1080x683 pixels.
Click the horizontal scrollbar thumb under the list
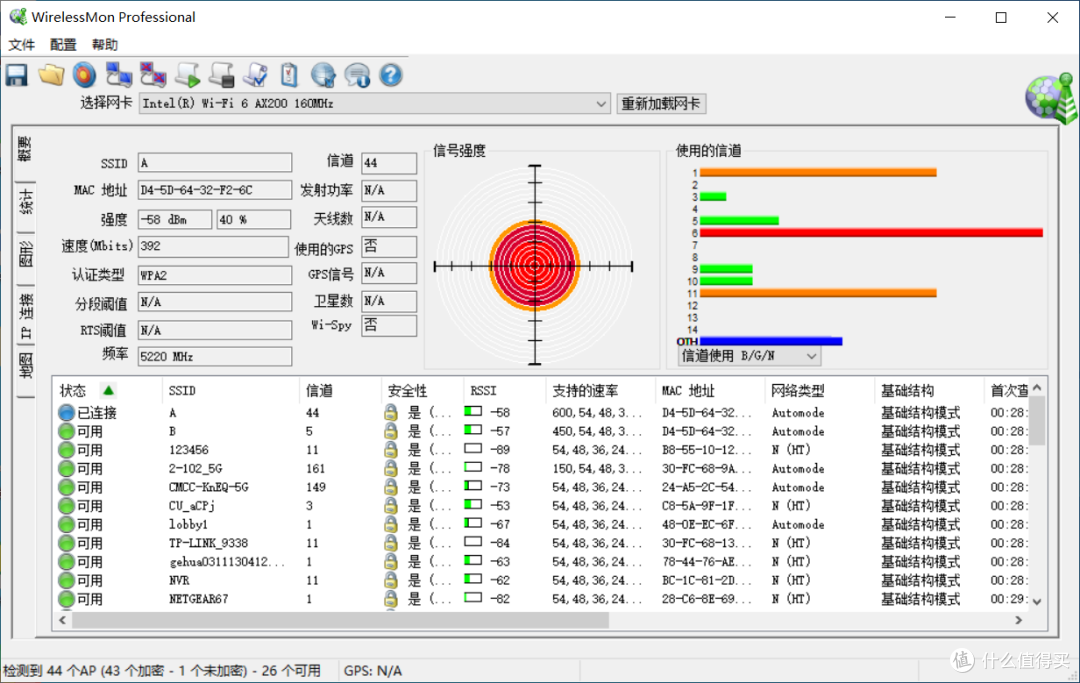coord(340,620)
